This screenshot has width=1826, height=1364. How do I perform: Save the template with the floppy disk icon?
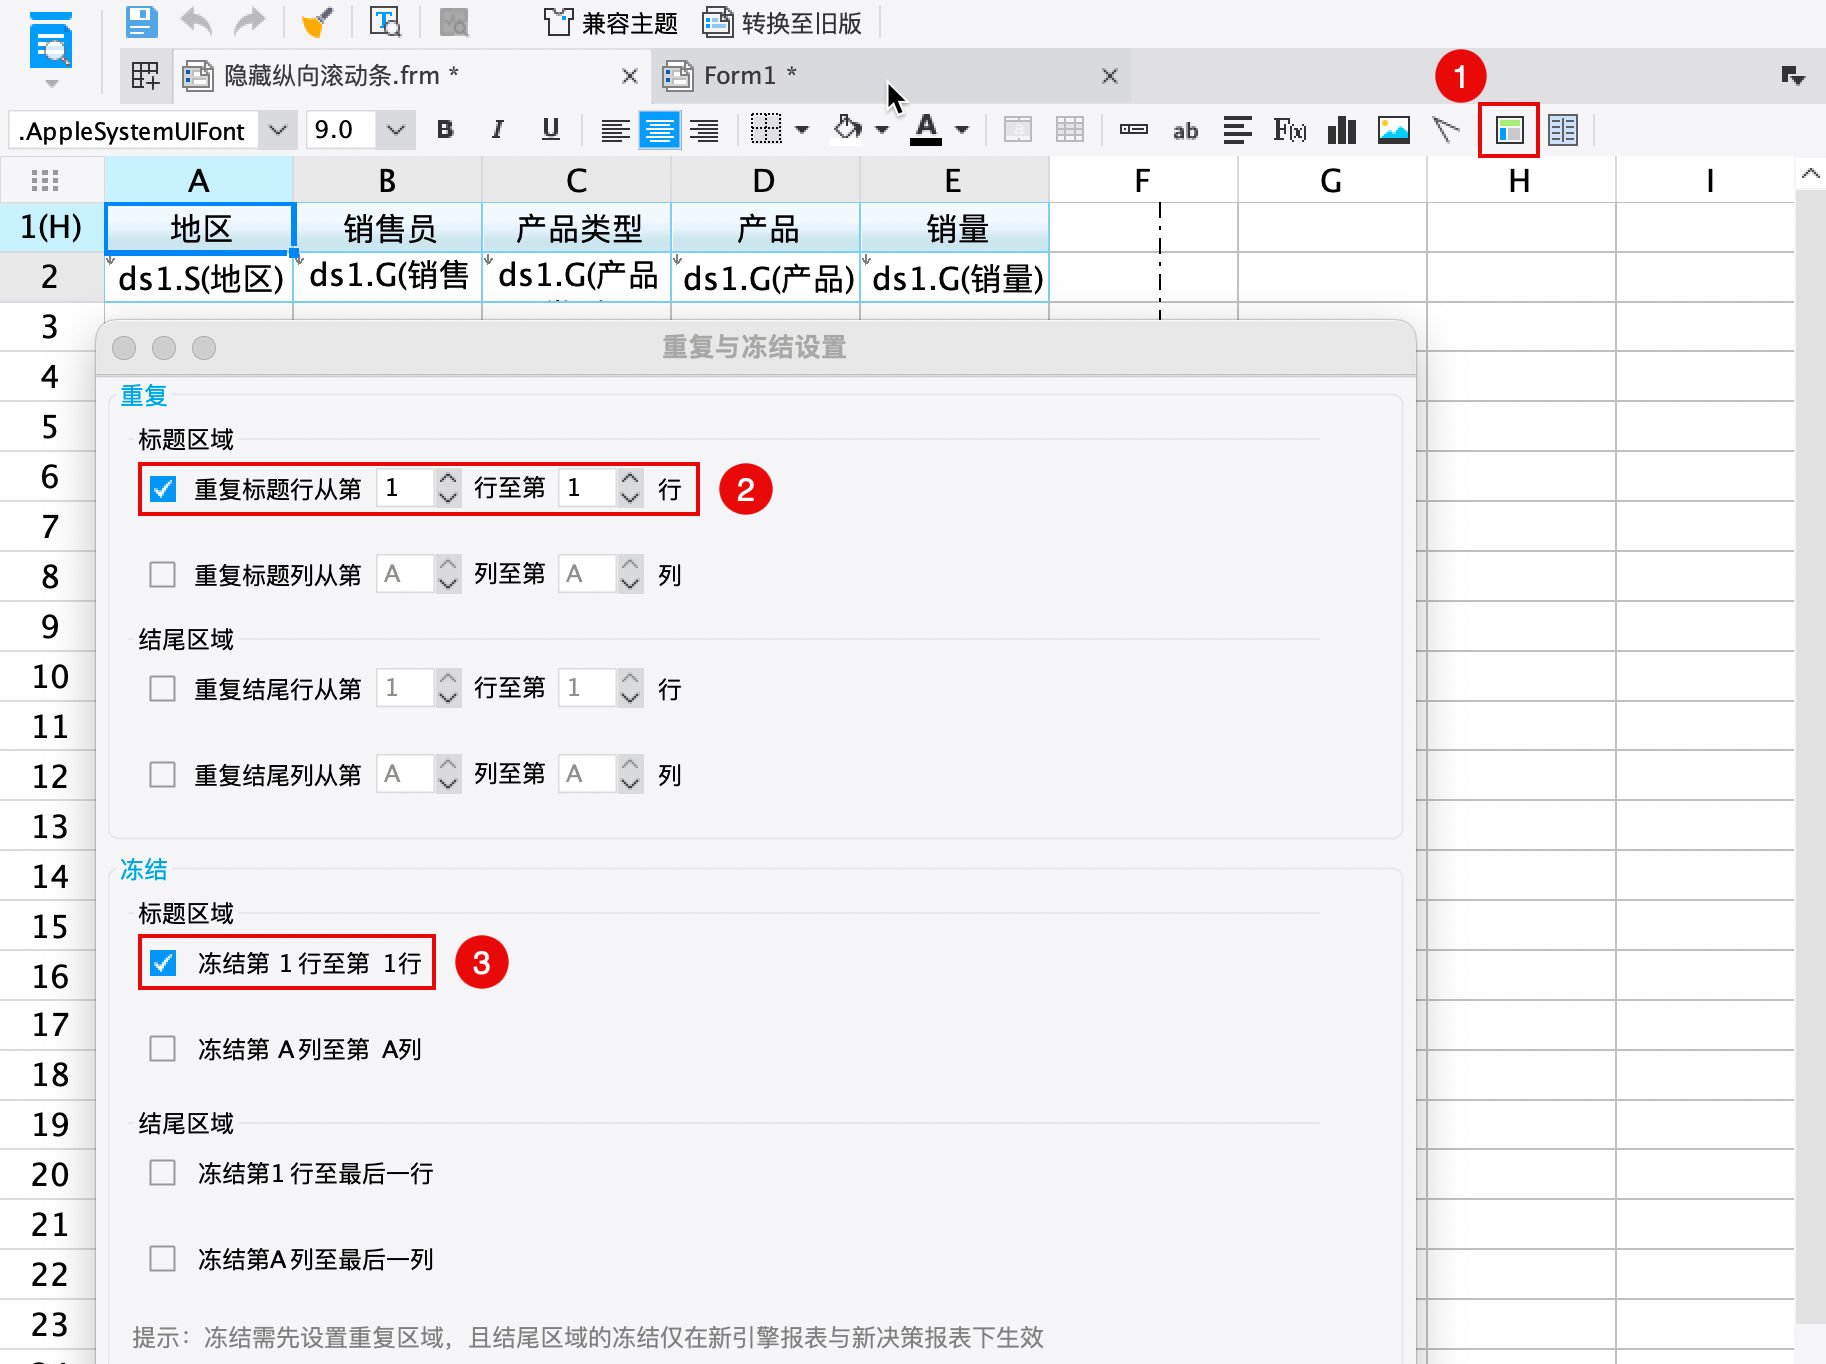(x=141, y=22)
